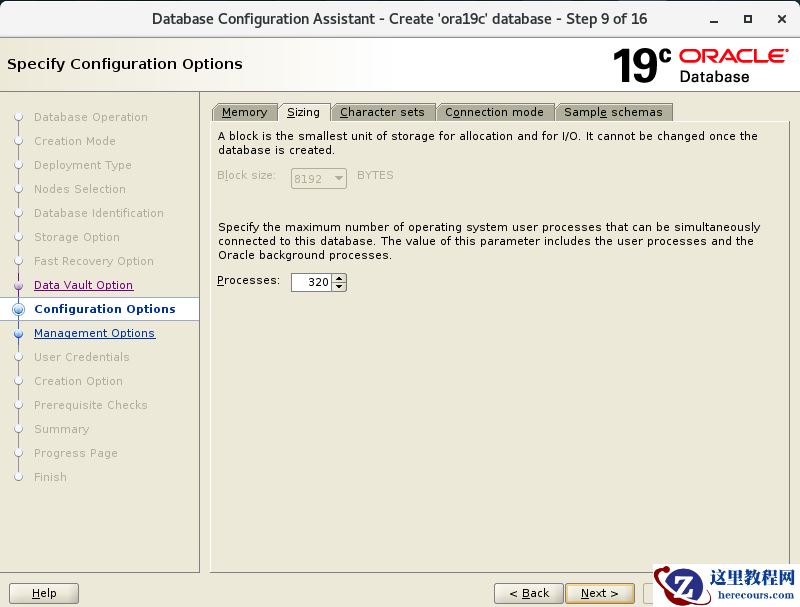
Task: Click the Creation Mode step
Action: (x=75, y=141)
